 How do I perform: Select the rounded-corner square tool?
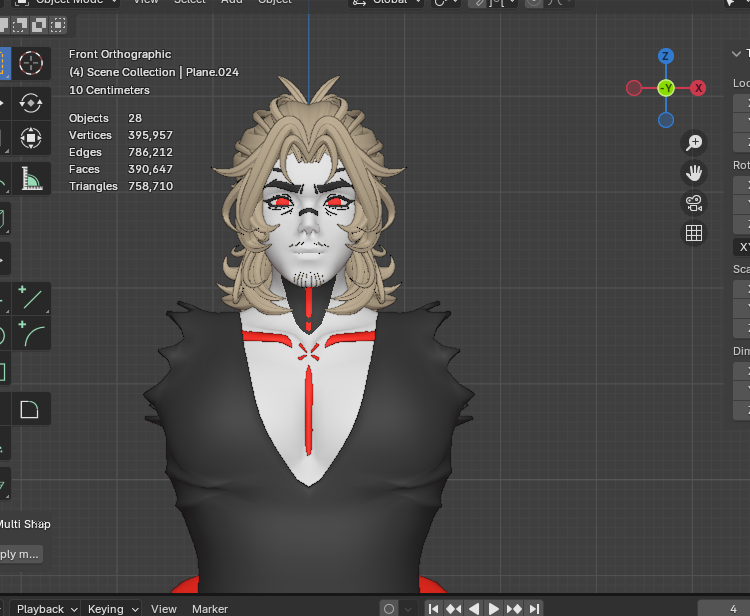coord(30,409)
